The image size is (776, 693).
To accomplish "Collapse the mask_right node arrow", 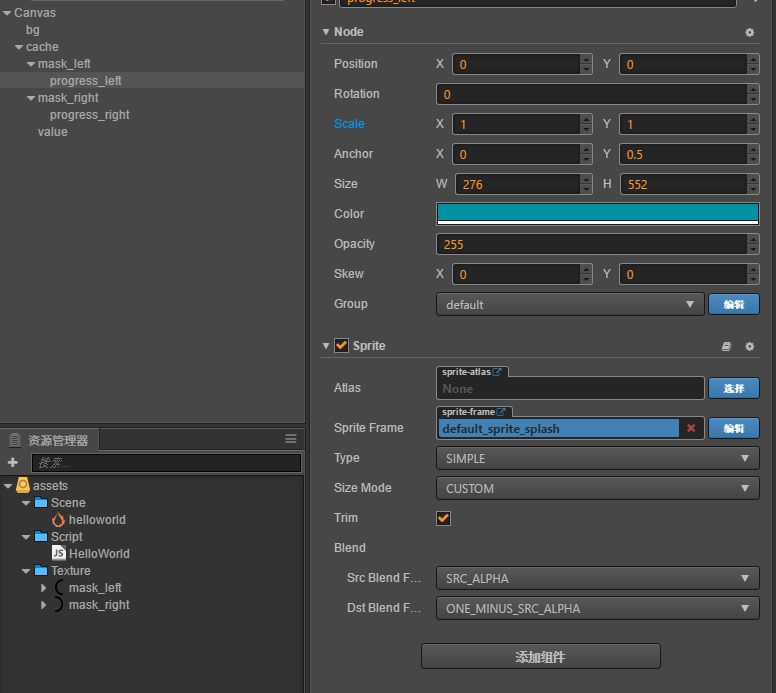I will tap(31, 98).
